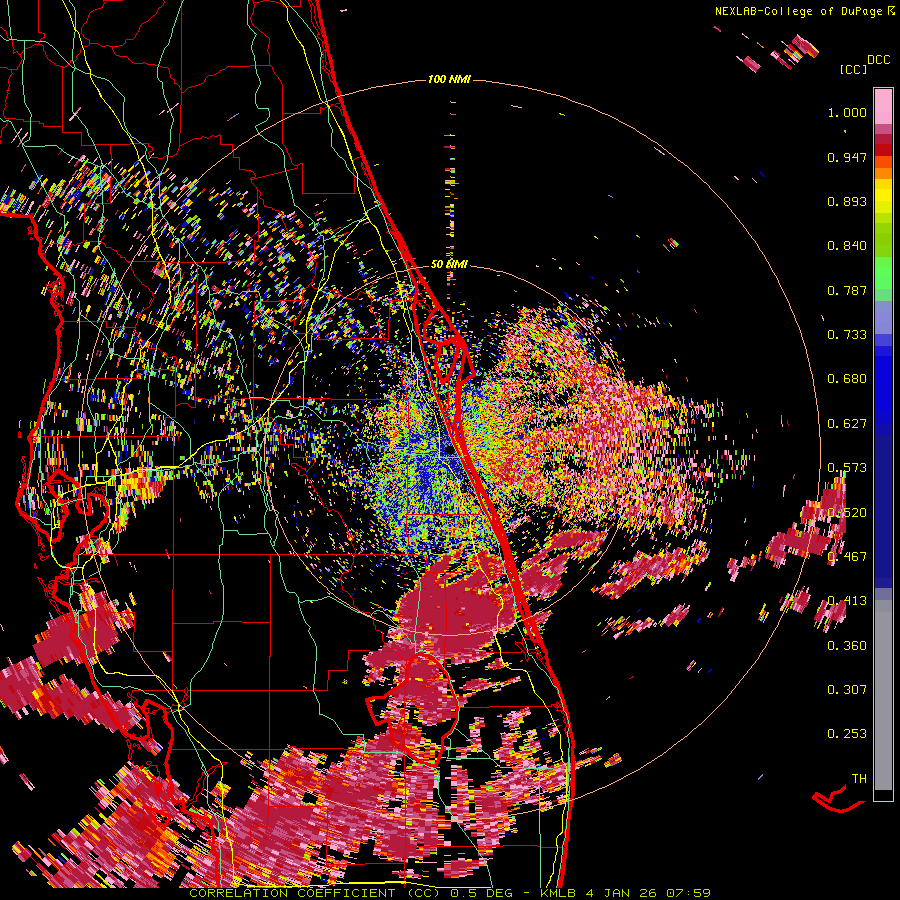The image size is (900, 900).
Task: Select the 0.413 scale value
Action: [847, 601]
